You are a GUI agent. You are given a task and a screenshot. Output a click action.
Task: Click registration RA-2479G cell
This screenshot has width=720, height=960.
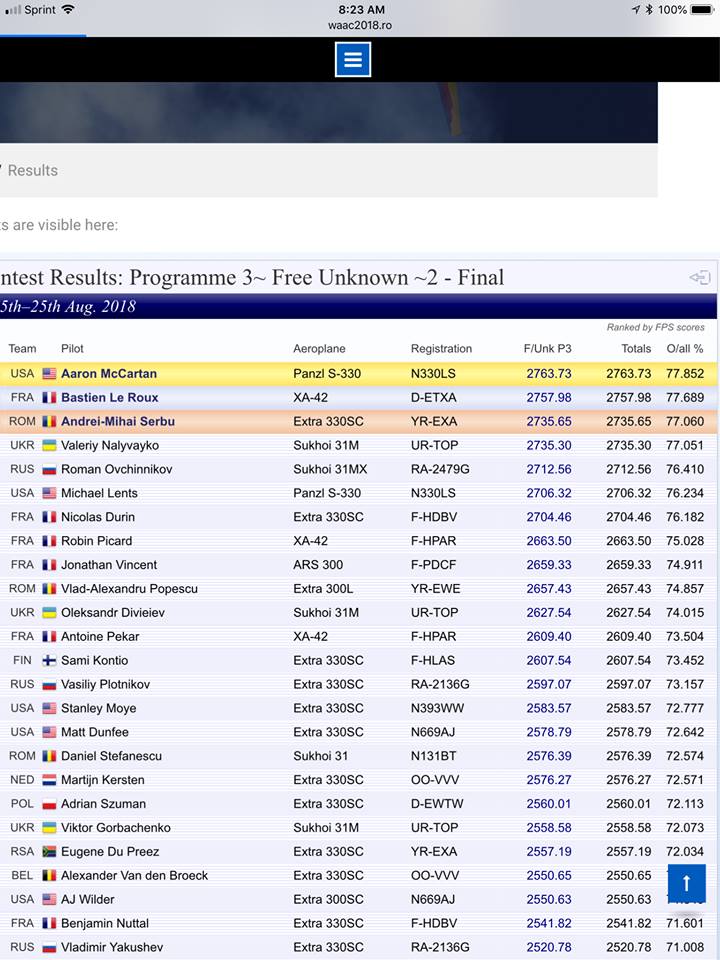(x=440, y=469)
